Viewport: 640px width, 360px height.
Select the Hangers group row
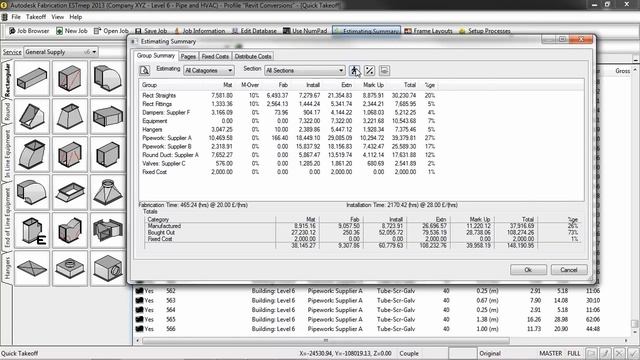(x=289, y=129)
